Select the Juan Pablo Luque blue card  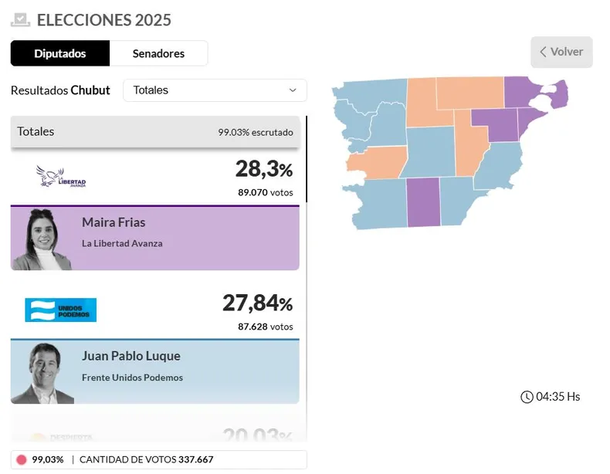(185, 371)
